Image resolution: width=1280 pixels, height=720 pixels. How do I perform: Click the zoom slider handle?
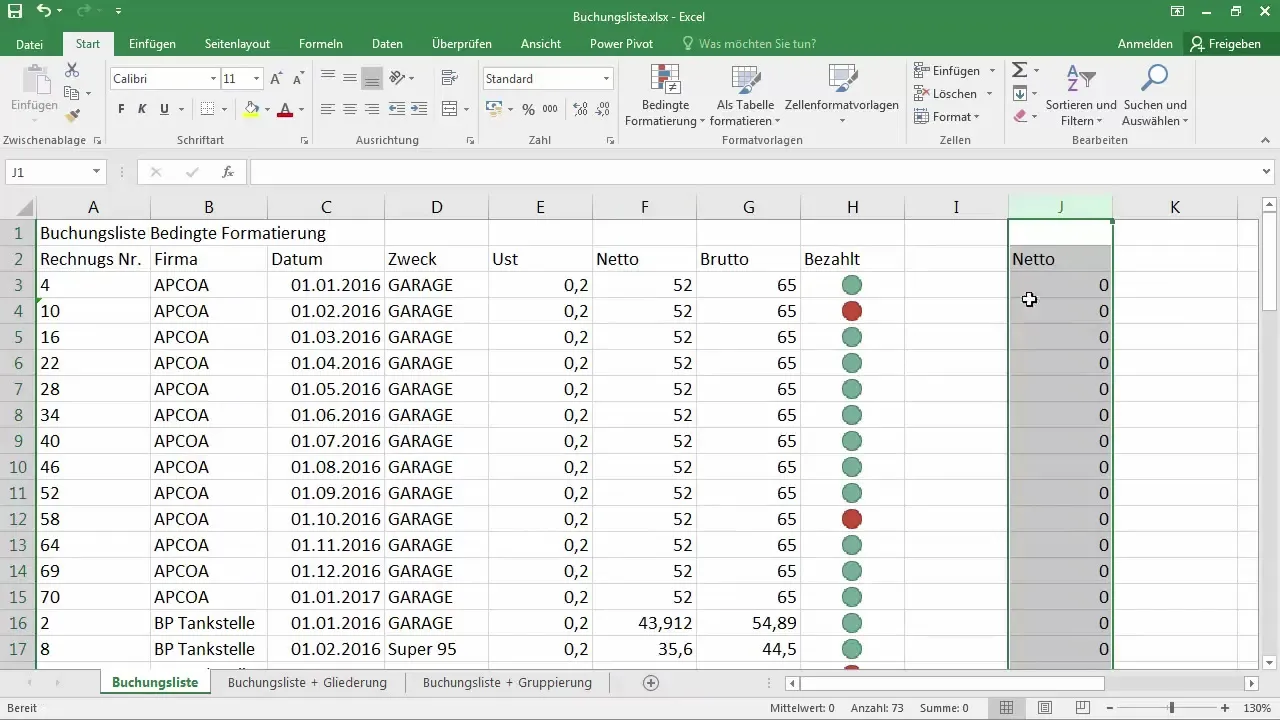[1172, 708]
